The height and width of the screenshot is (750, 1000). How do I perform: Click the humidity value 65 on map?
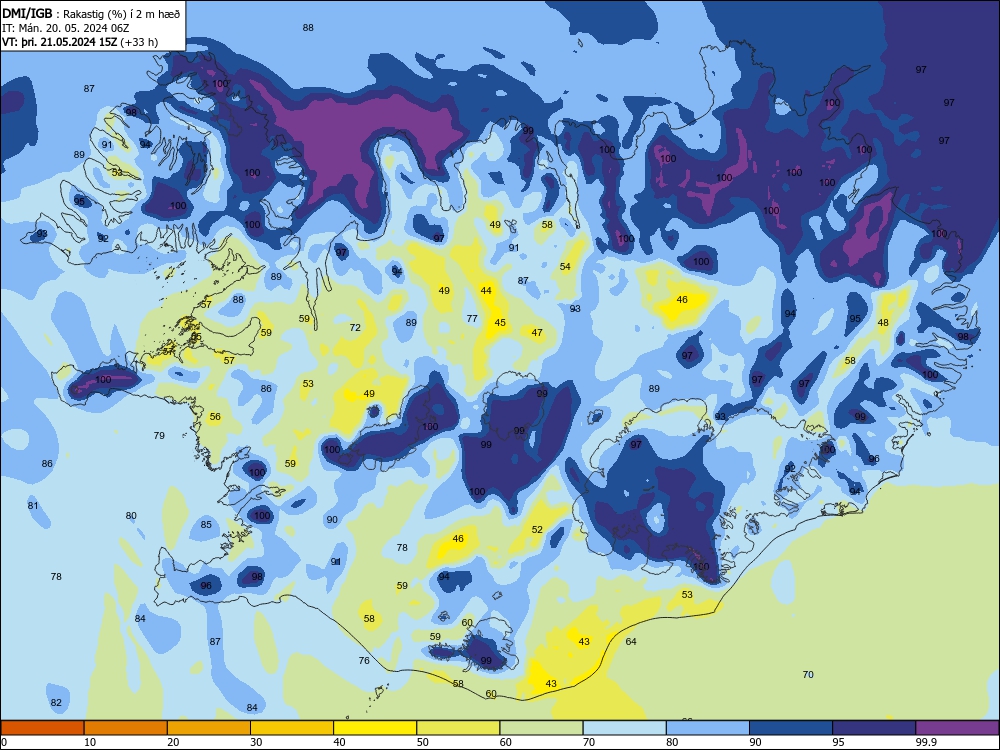coord(196,337)
